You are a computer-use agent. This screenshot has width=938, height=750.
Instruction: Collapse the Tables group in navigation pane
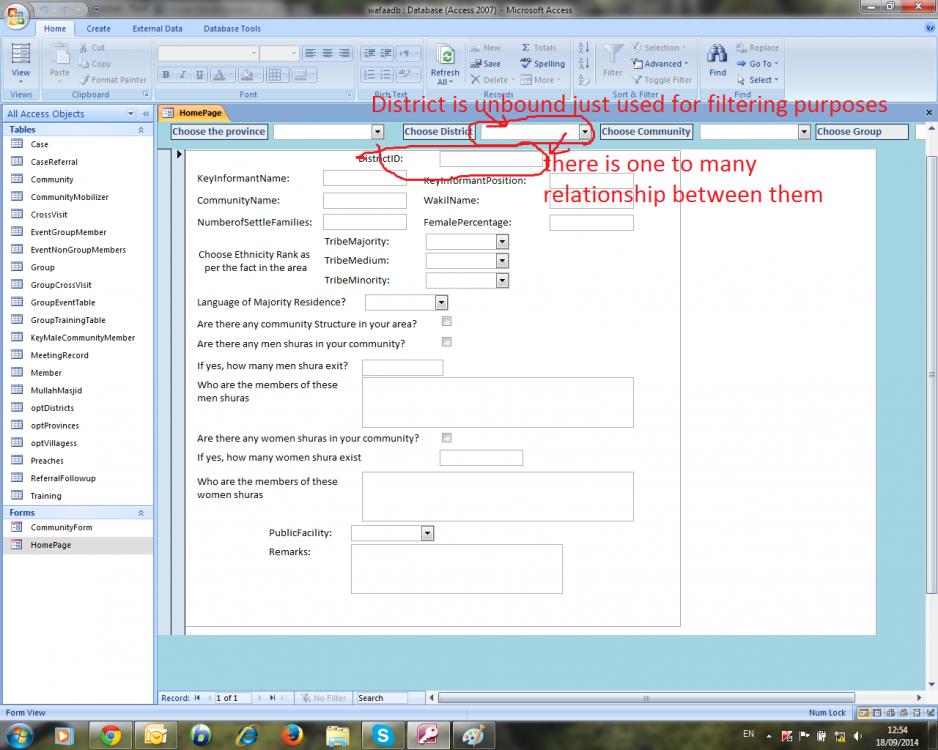coord(141,130)
